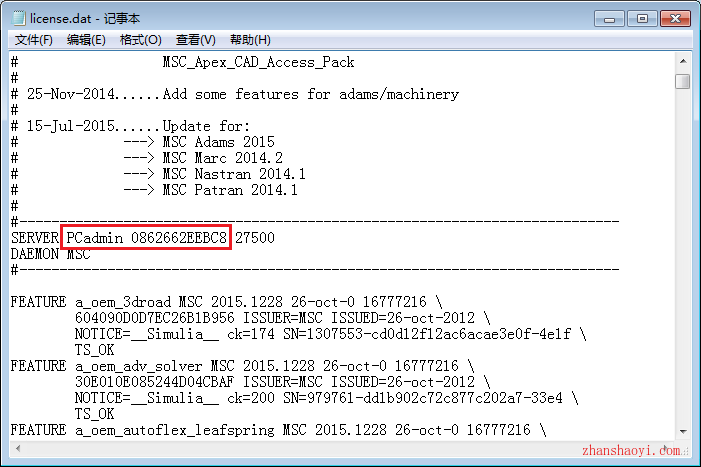Click vertical scrollbar up arrow
The image size is (701, 467).
point(683,61)
